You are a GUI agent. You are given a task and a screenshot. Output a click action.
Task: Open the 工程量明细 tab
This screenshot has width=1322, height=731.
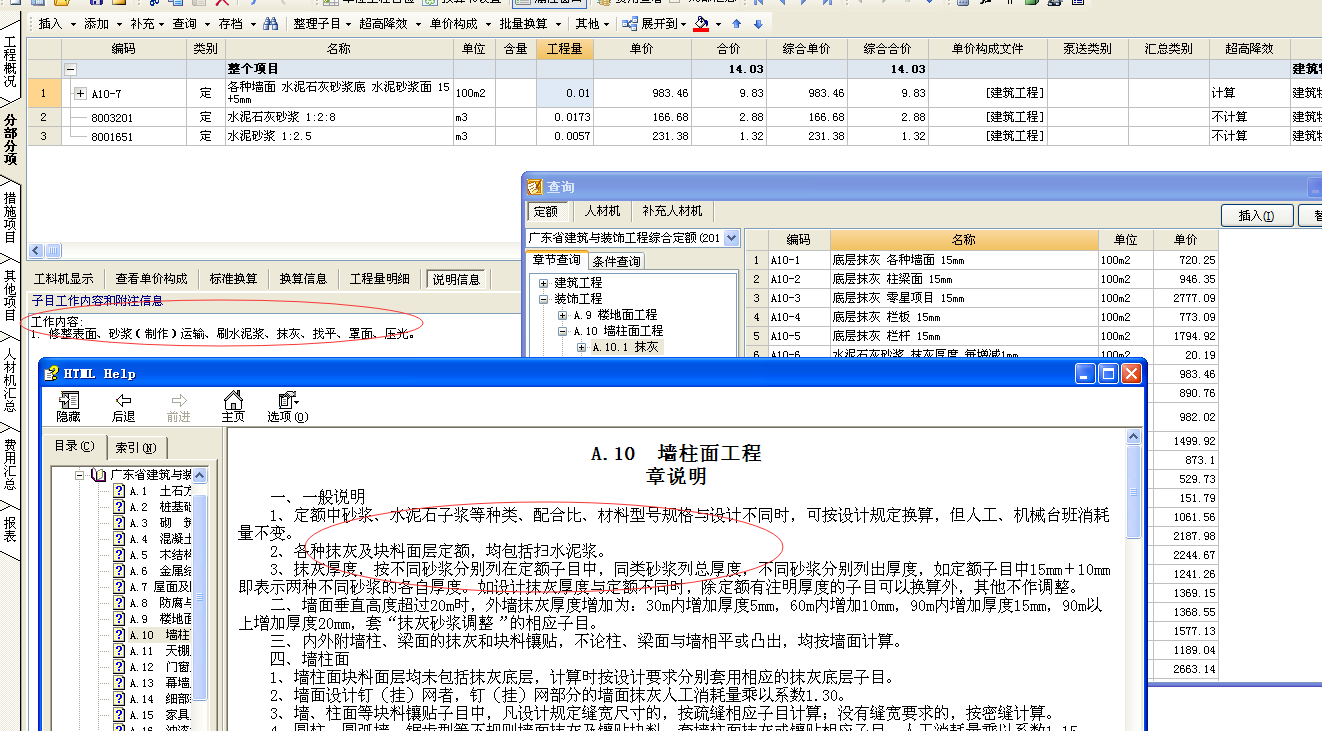[379, 279]
